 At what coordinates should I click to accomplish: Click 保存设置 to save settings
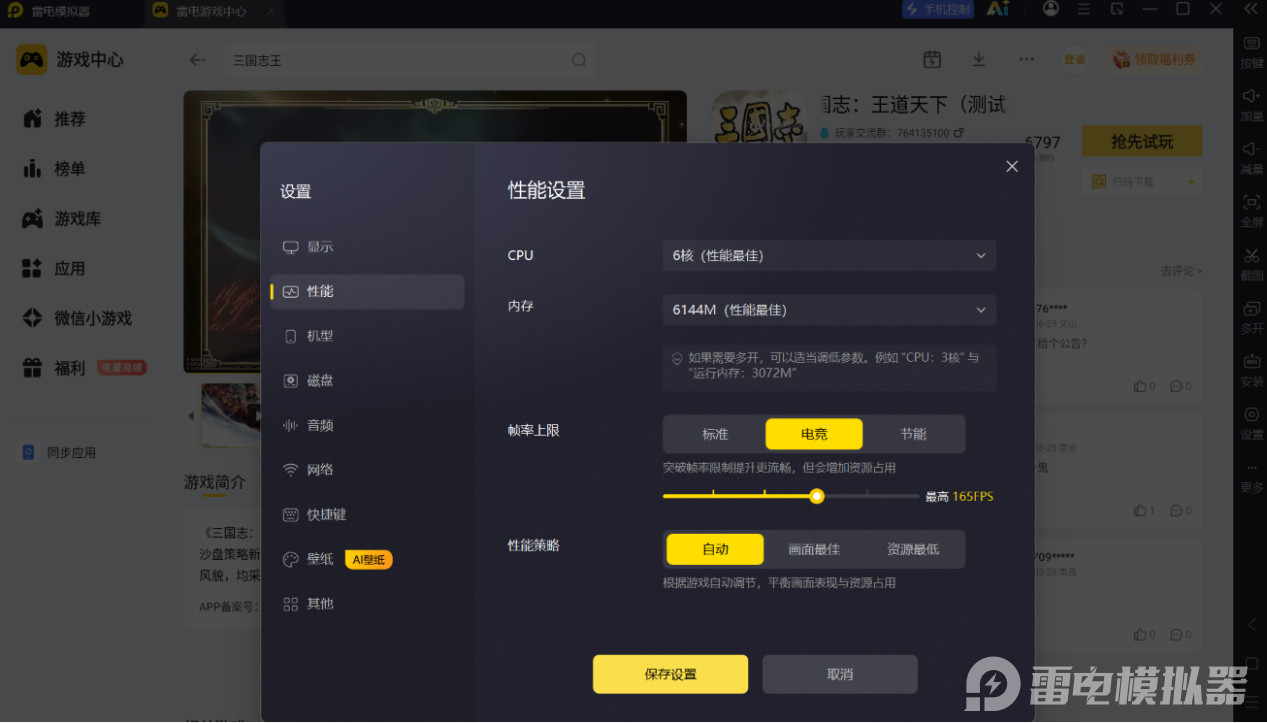[670, 674]
